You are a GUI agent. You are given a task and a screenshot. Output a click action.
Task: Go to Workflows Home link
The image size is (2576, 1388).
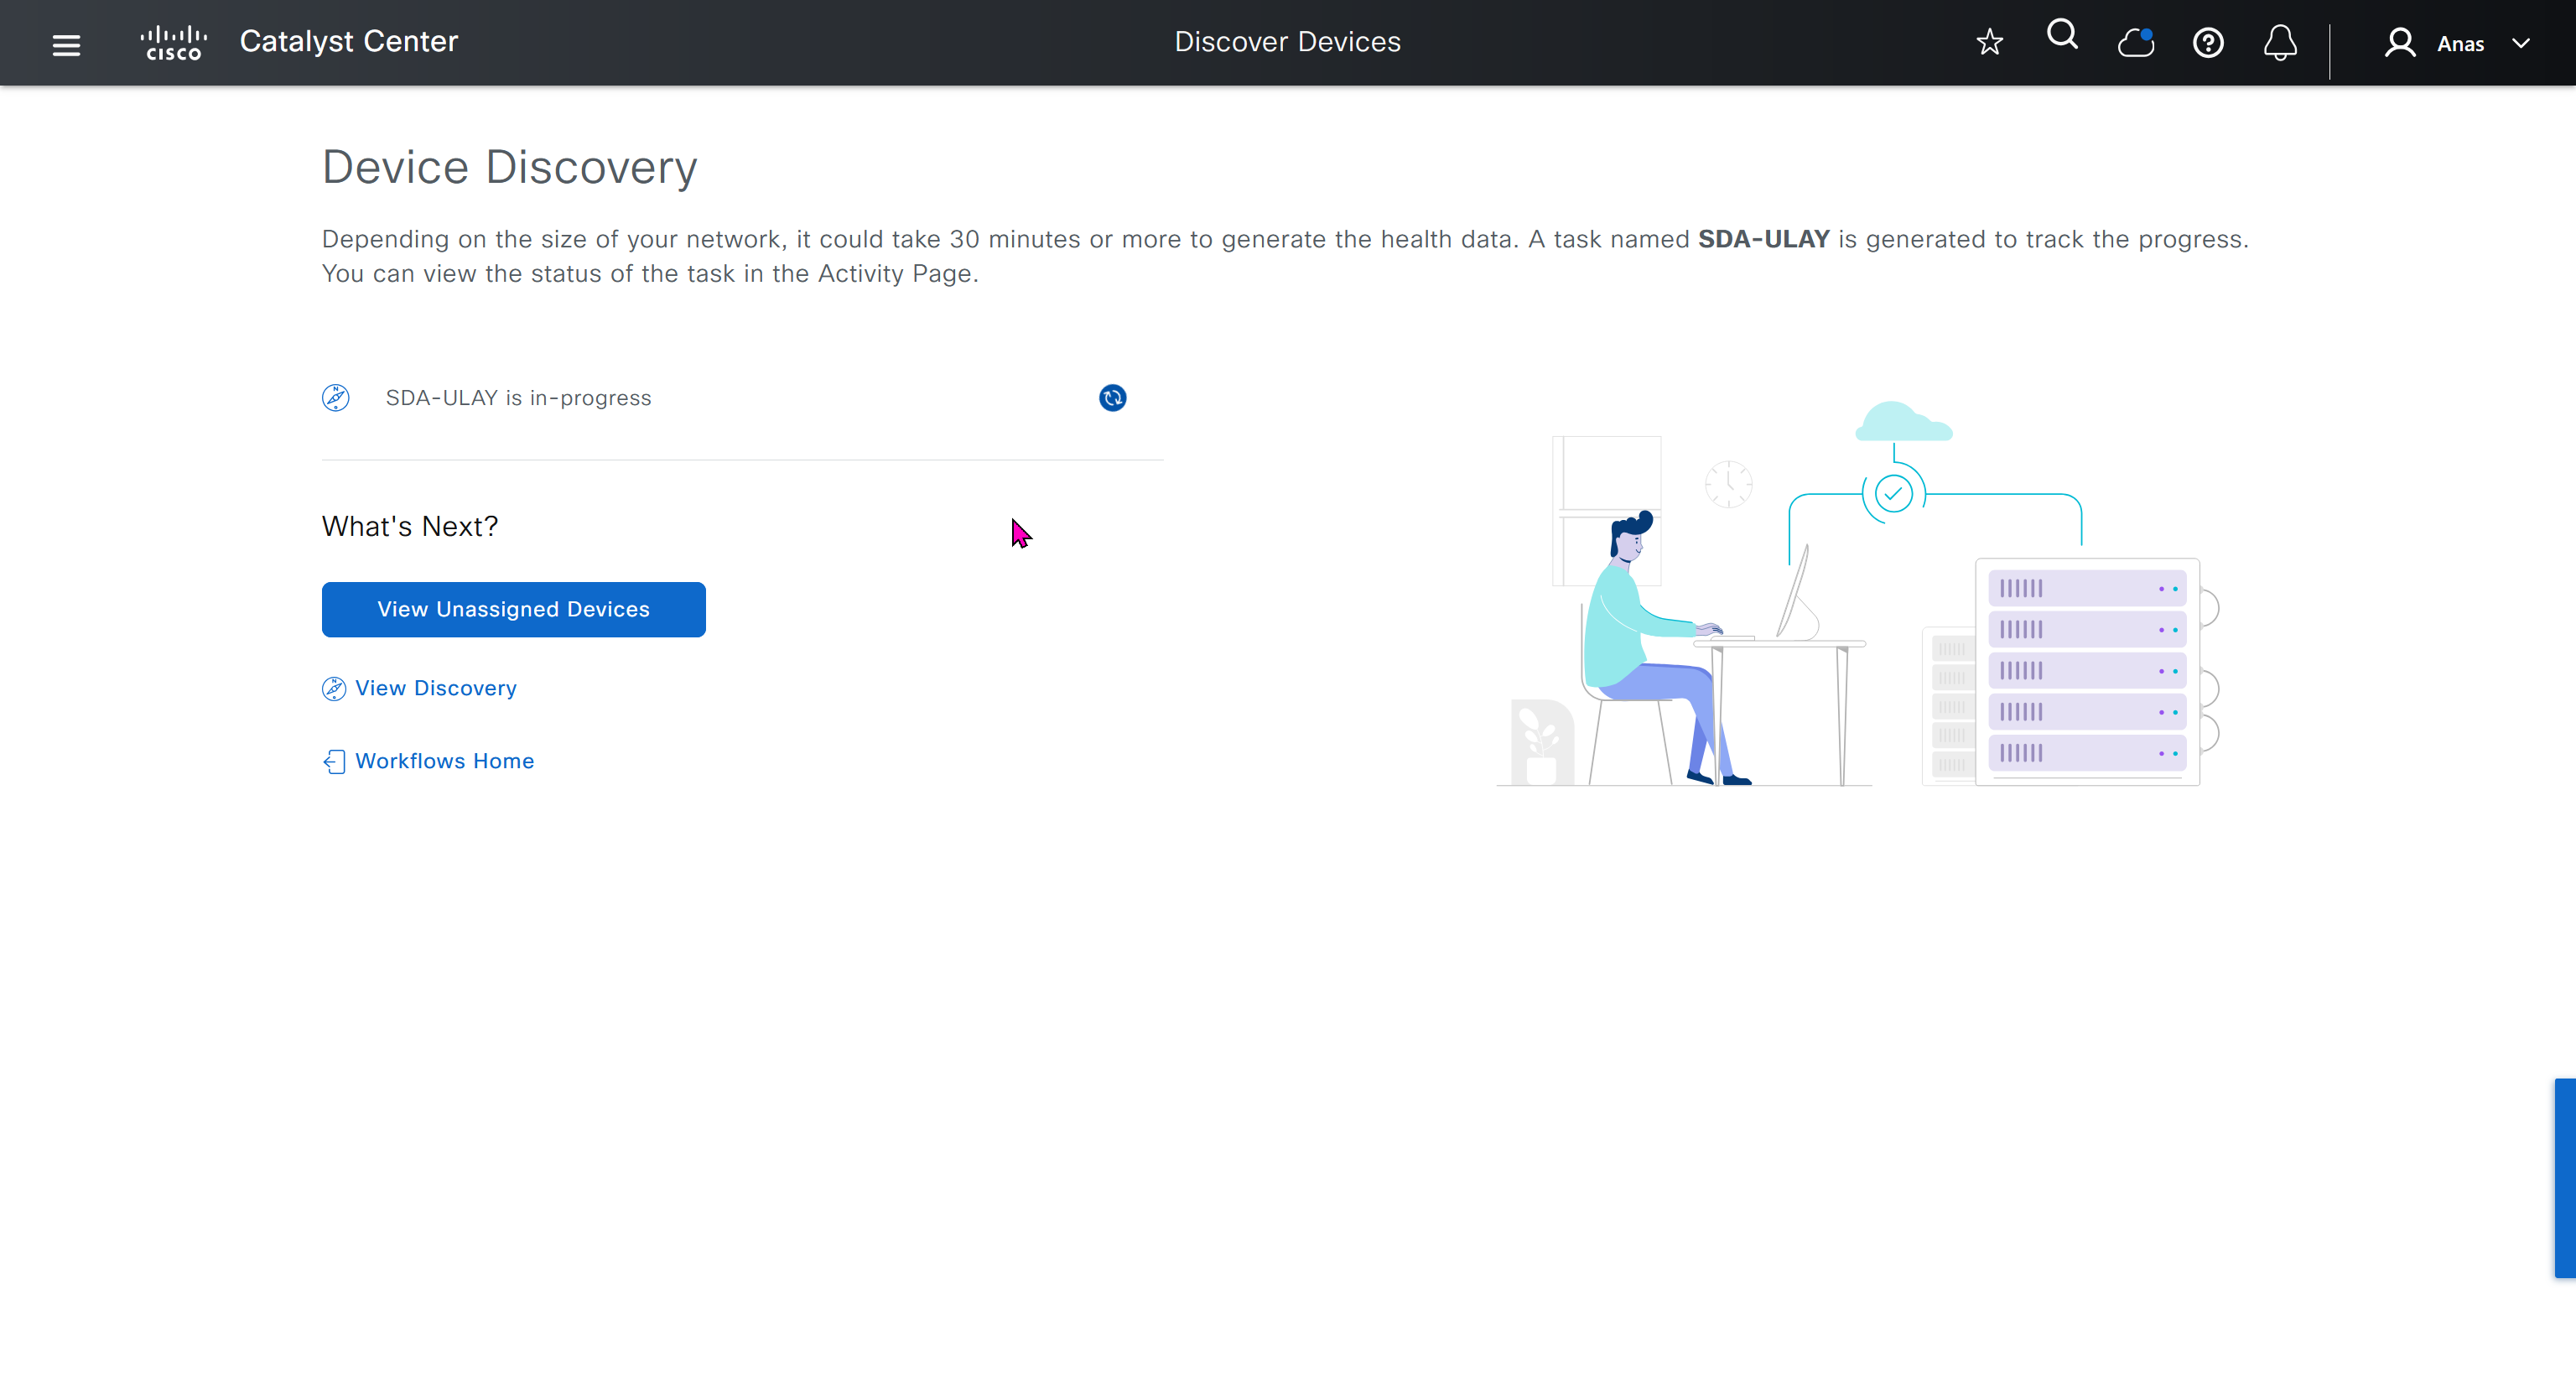(x=444, y=761)
